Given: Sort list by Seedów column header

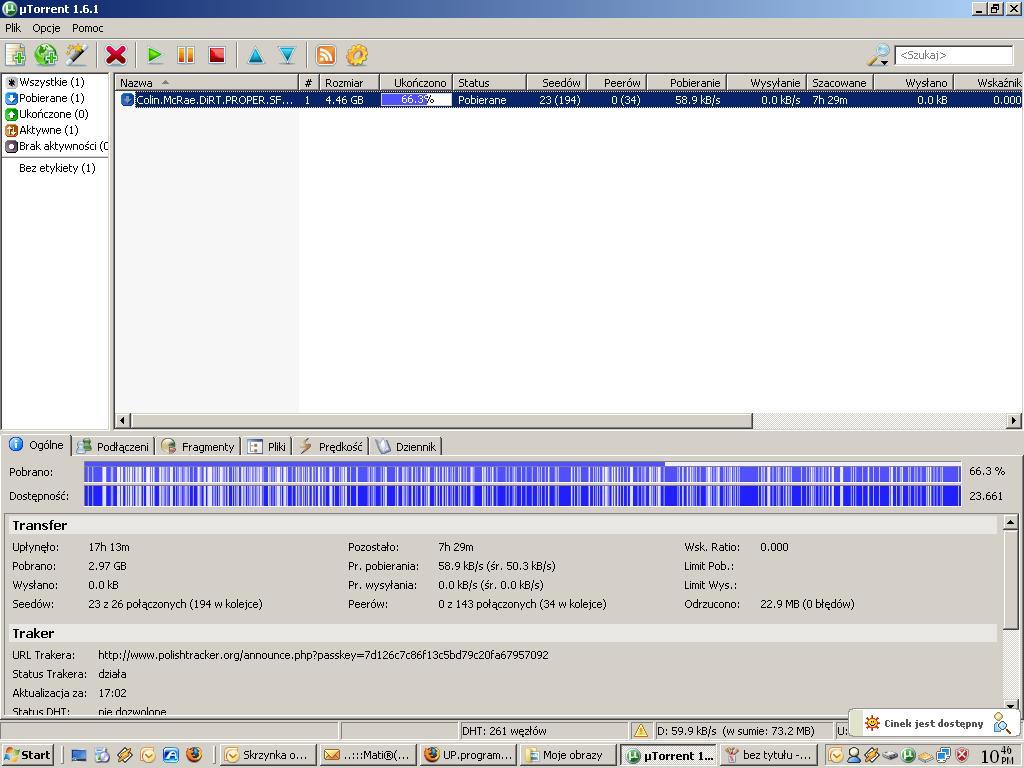Looking at the screenshot, I should (x=556, y=83).
